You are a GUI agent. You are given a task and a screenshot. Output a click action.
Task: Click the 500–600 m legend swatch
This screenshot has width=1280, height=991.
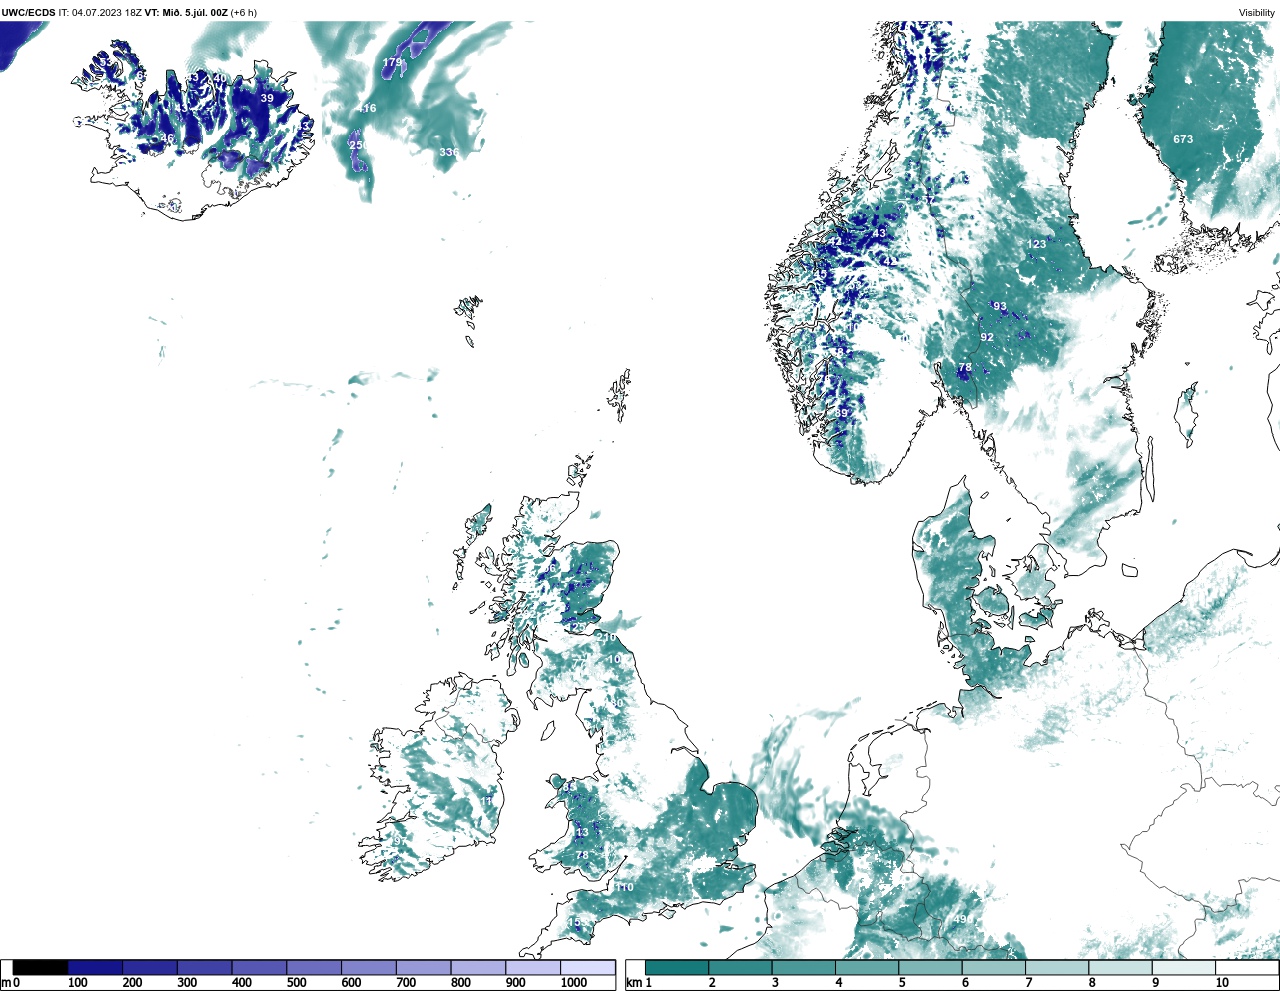click(x=314, y=967)
